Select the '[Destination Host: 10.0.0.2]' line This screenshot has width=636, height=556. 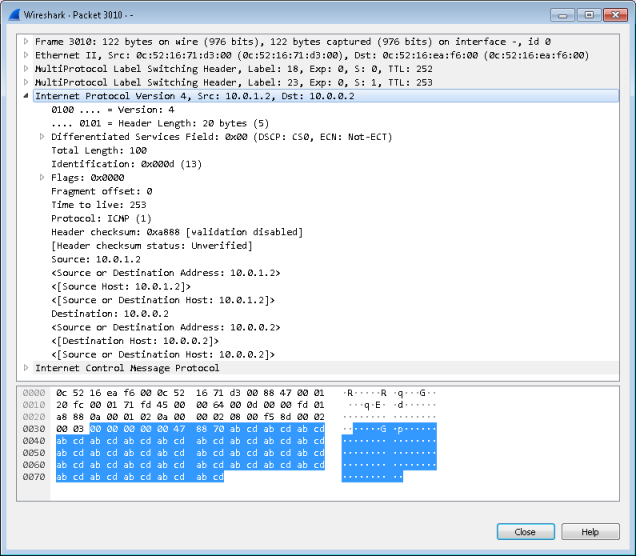[x=135, y=341]
